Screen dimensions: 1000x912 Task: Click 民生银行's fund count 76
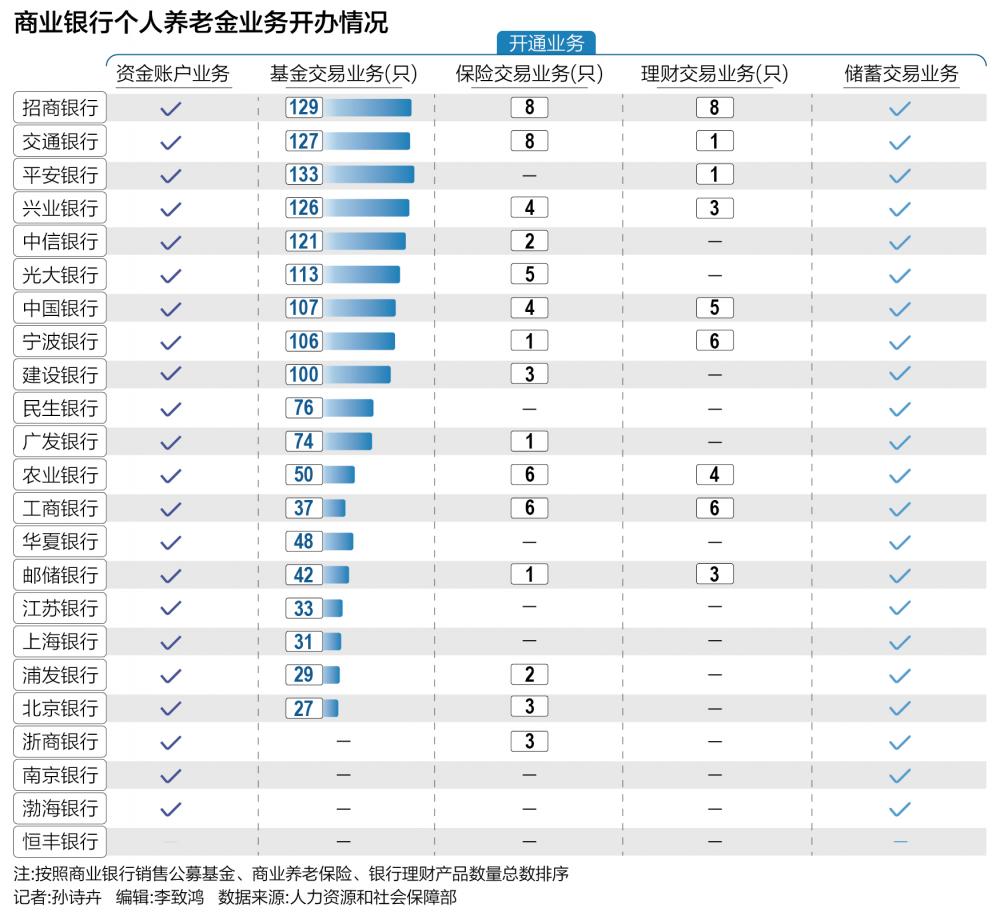[304, 408]
